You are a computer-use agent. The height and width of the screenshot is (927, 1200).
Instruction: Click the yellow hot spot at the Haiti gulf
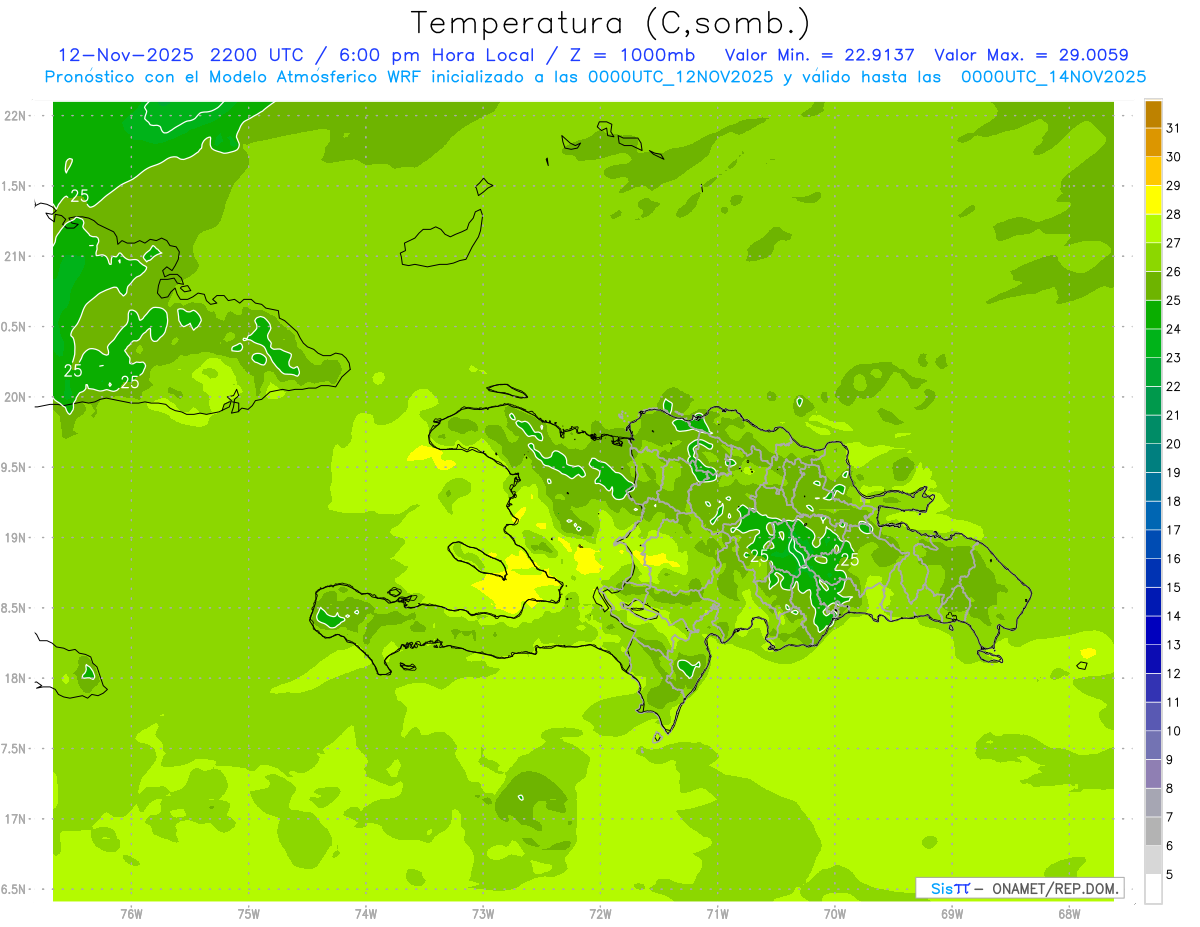click(x=515, y=590)
